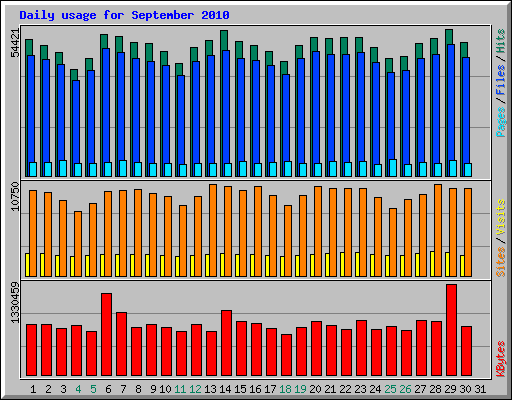Select green weekend day label 4
This screenshot has width=512, height=400.
click(x=78, y=389)
